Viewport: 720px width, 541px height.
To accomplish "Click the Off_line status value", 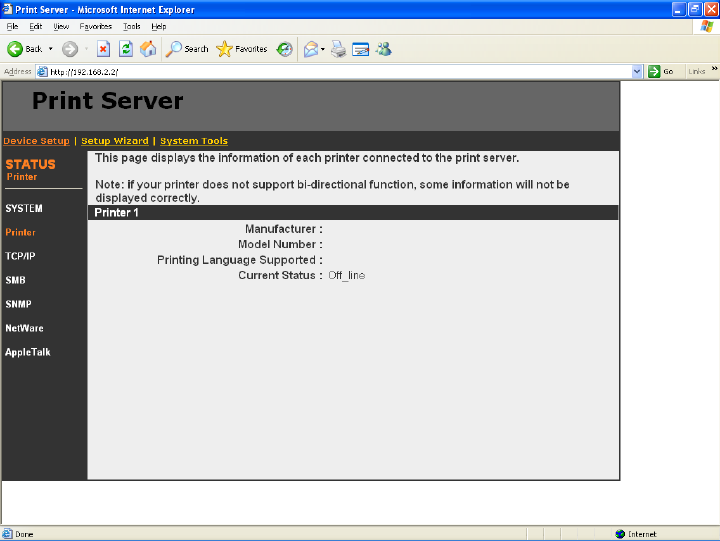I will (x=347, y=276).
